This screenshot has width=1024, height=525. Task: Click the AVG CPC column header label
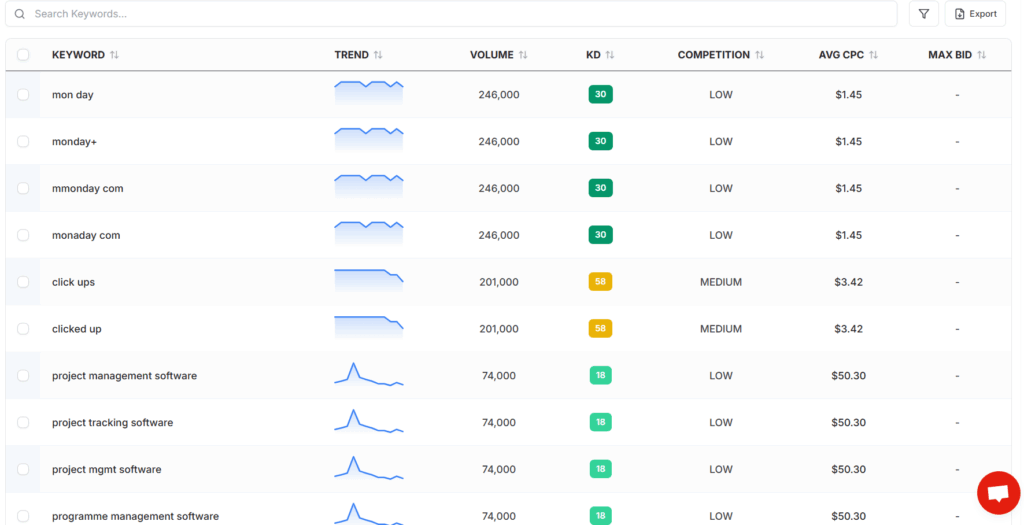(x=841, y=55)
